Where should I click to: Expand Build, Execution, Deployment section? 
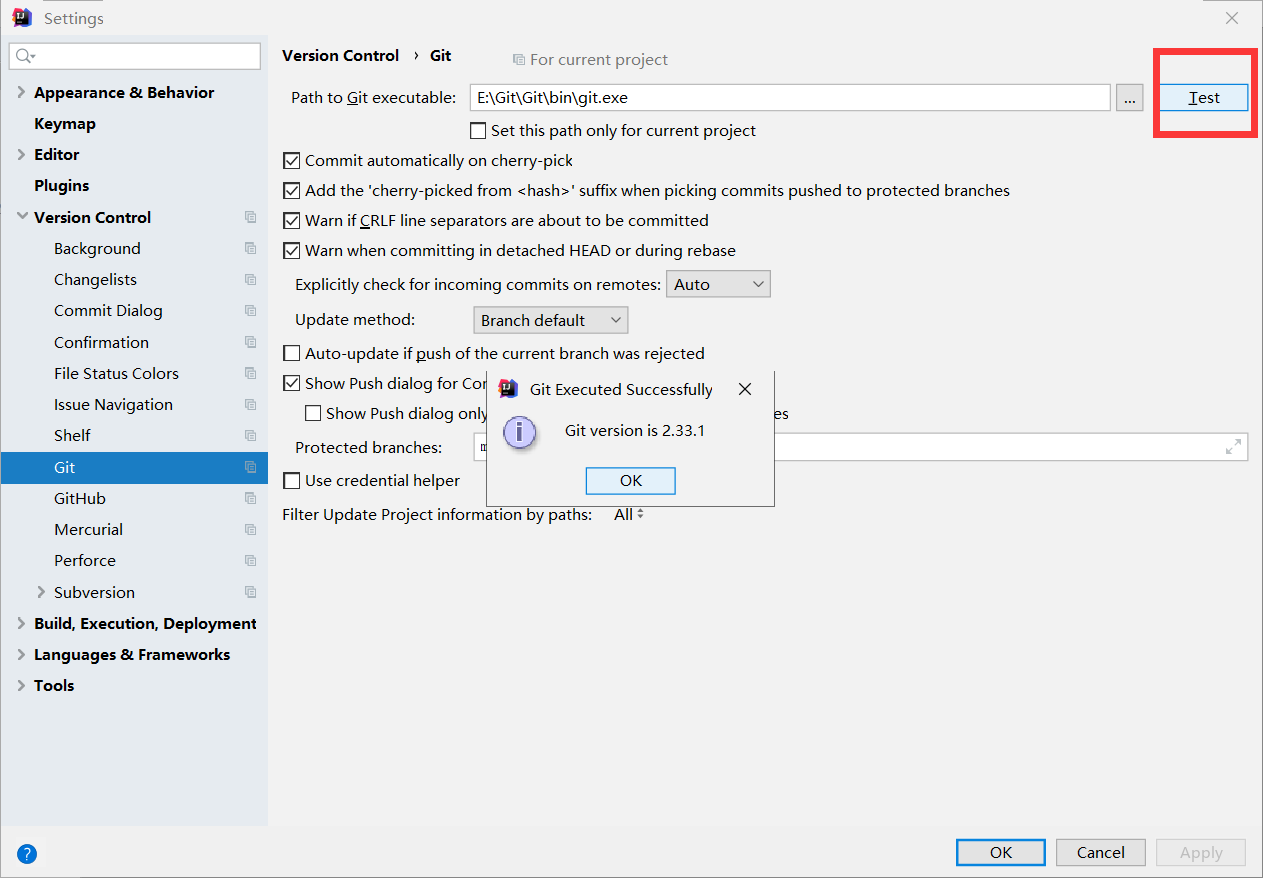tap(22, 623)
